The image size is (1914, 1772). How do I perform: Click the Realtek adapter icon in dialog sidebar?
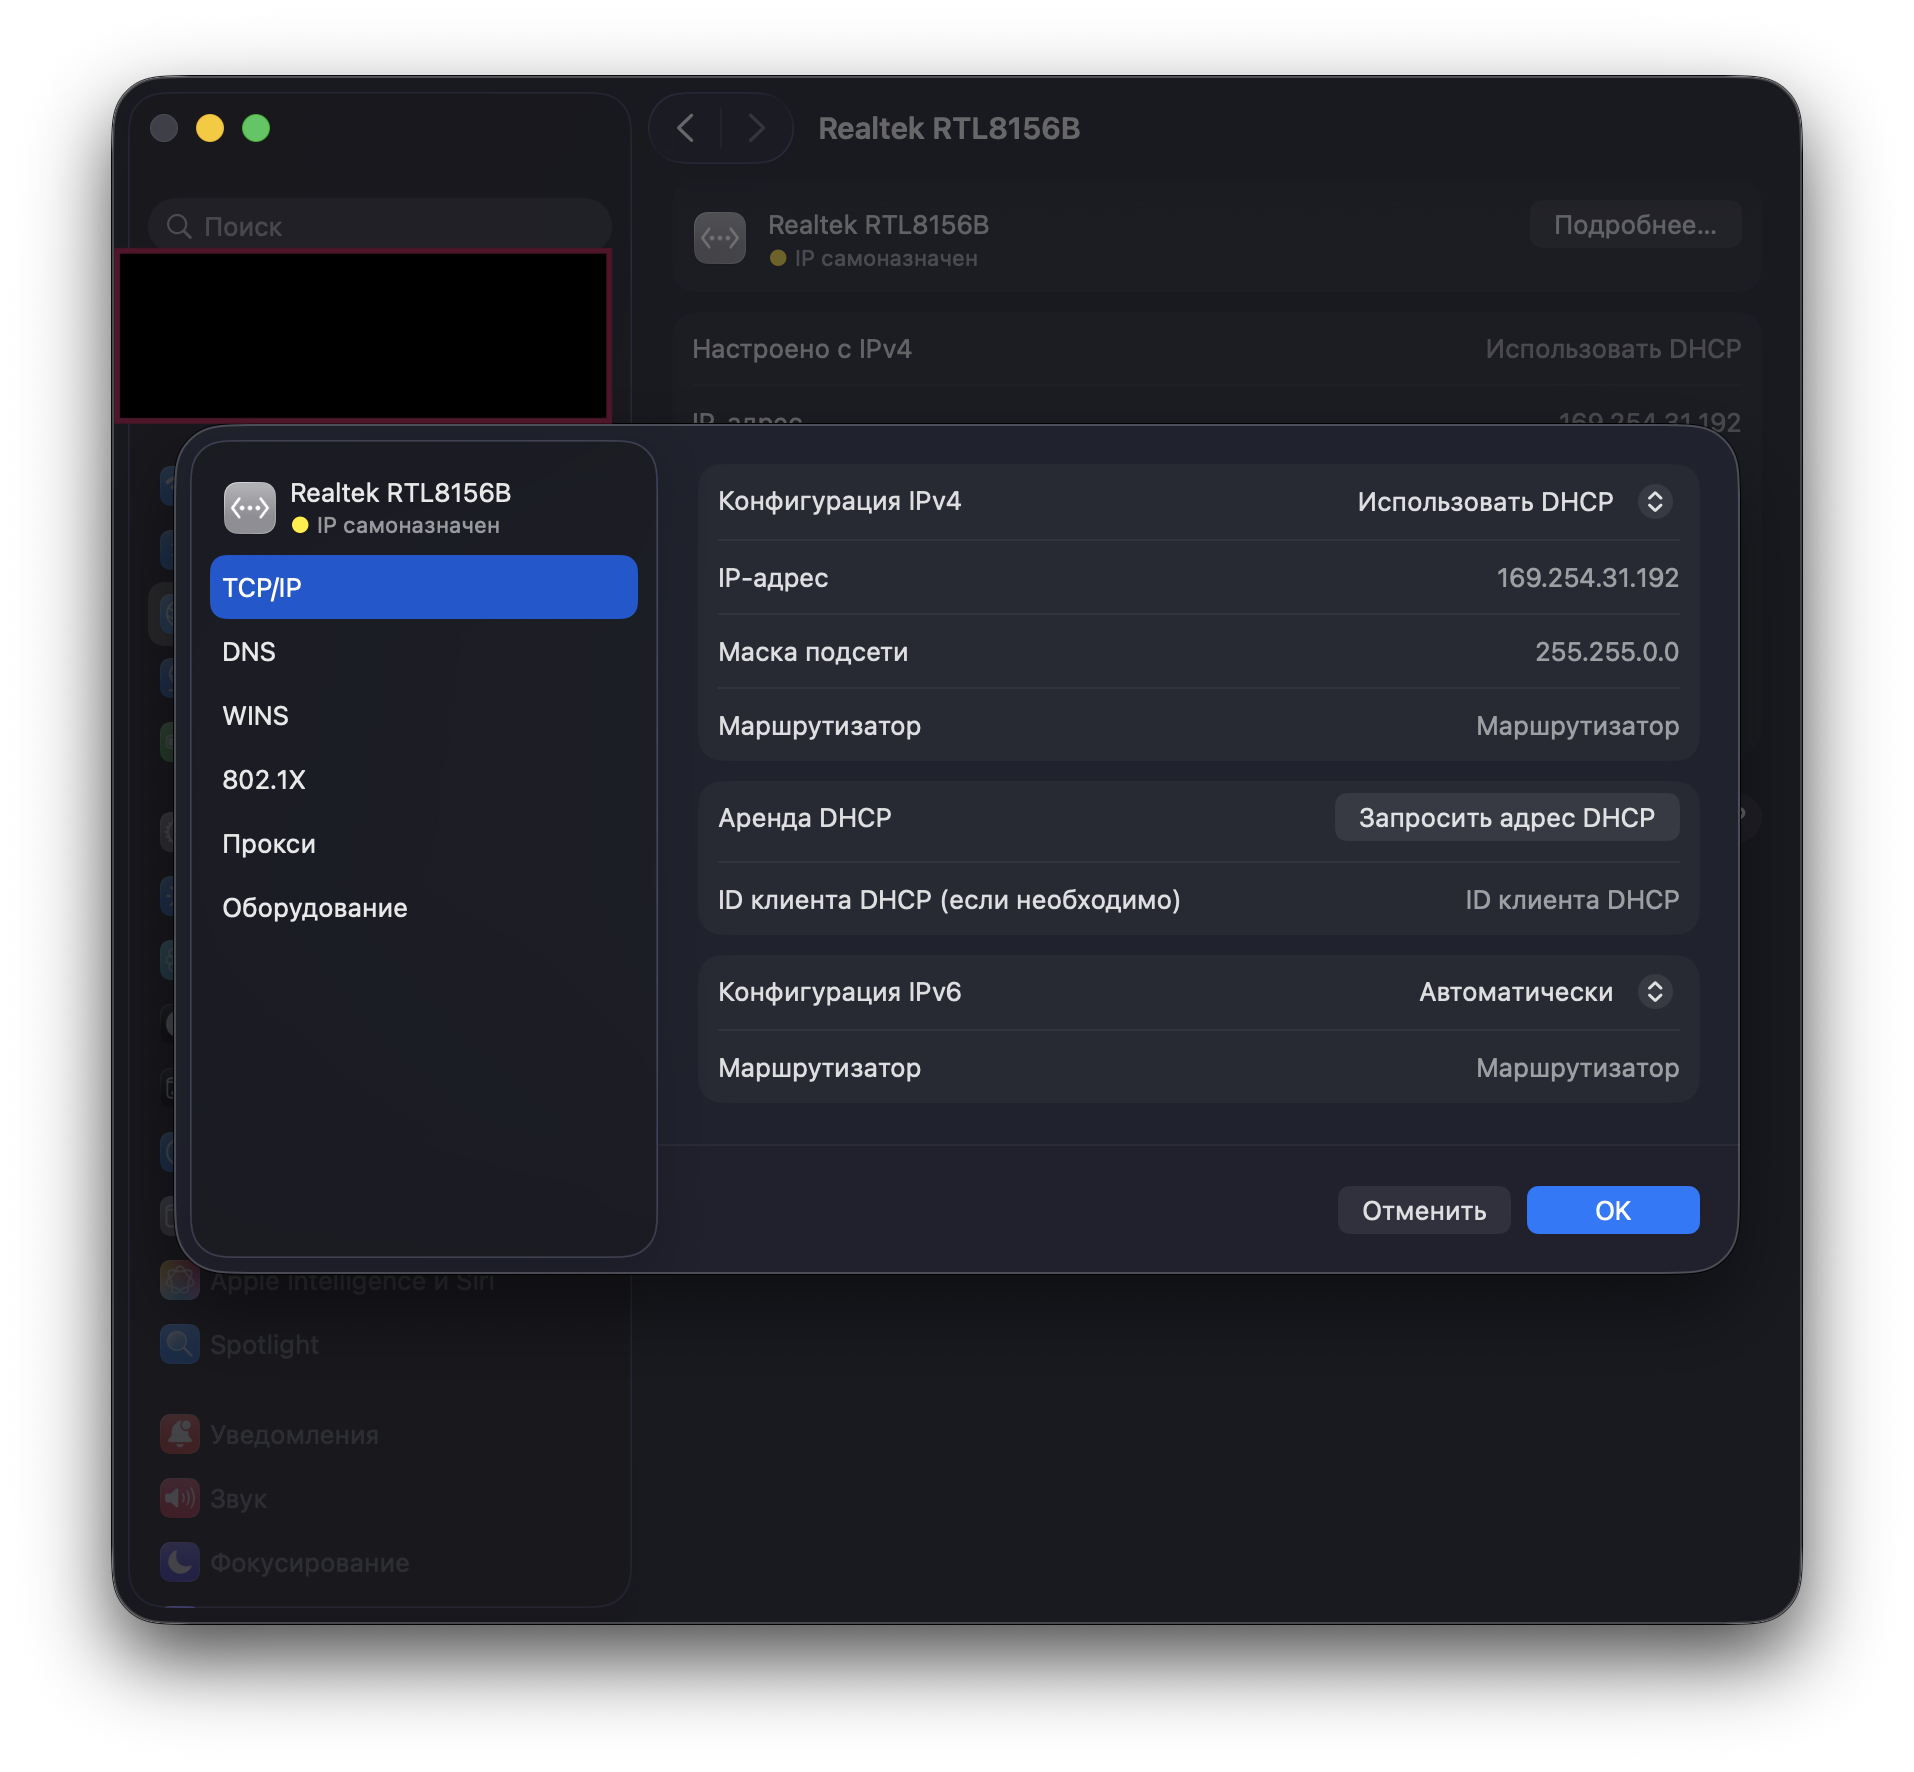(250, 508)
